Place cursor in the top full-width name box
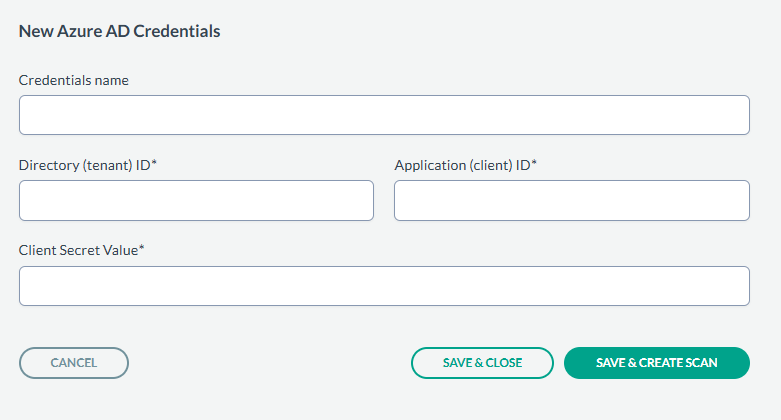This screenshot has height=420, width=781. 384,115
